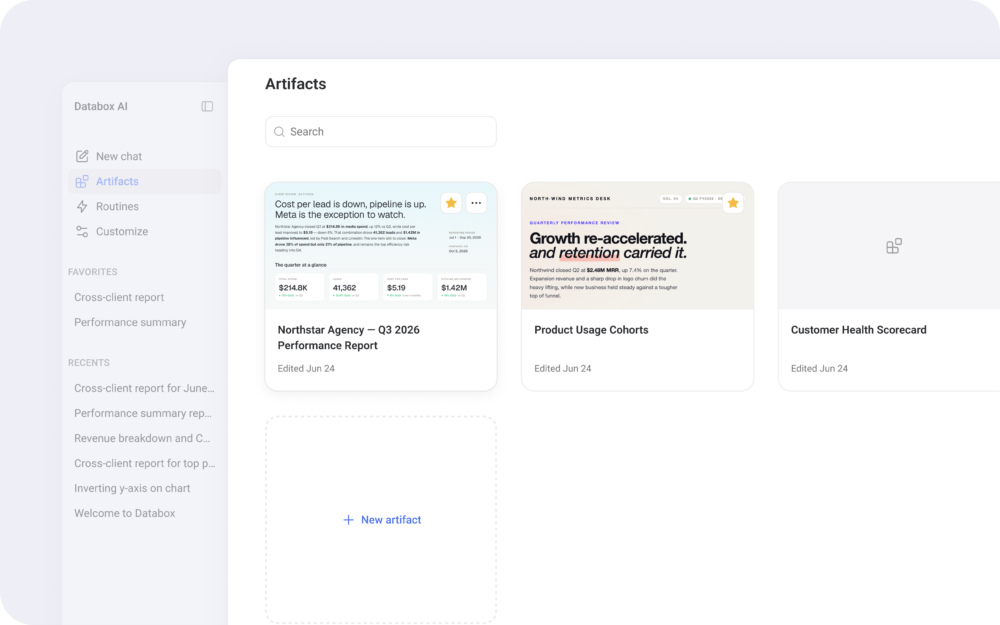Unfavorite the Northstar Agency report star
Image resolution: width=1000 pixels, height=625 pixels.
(451, 203)
